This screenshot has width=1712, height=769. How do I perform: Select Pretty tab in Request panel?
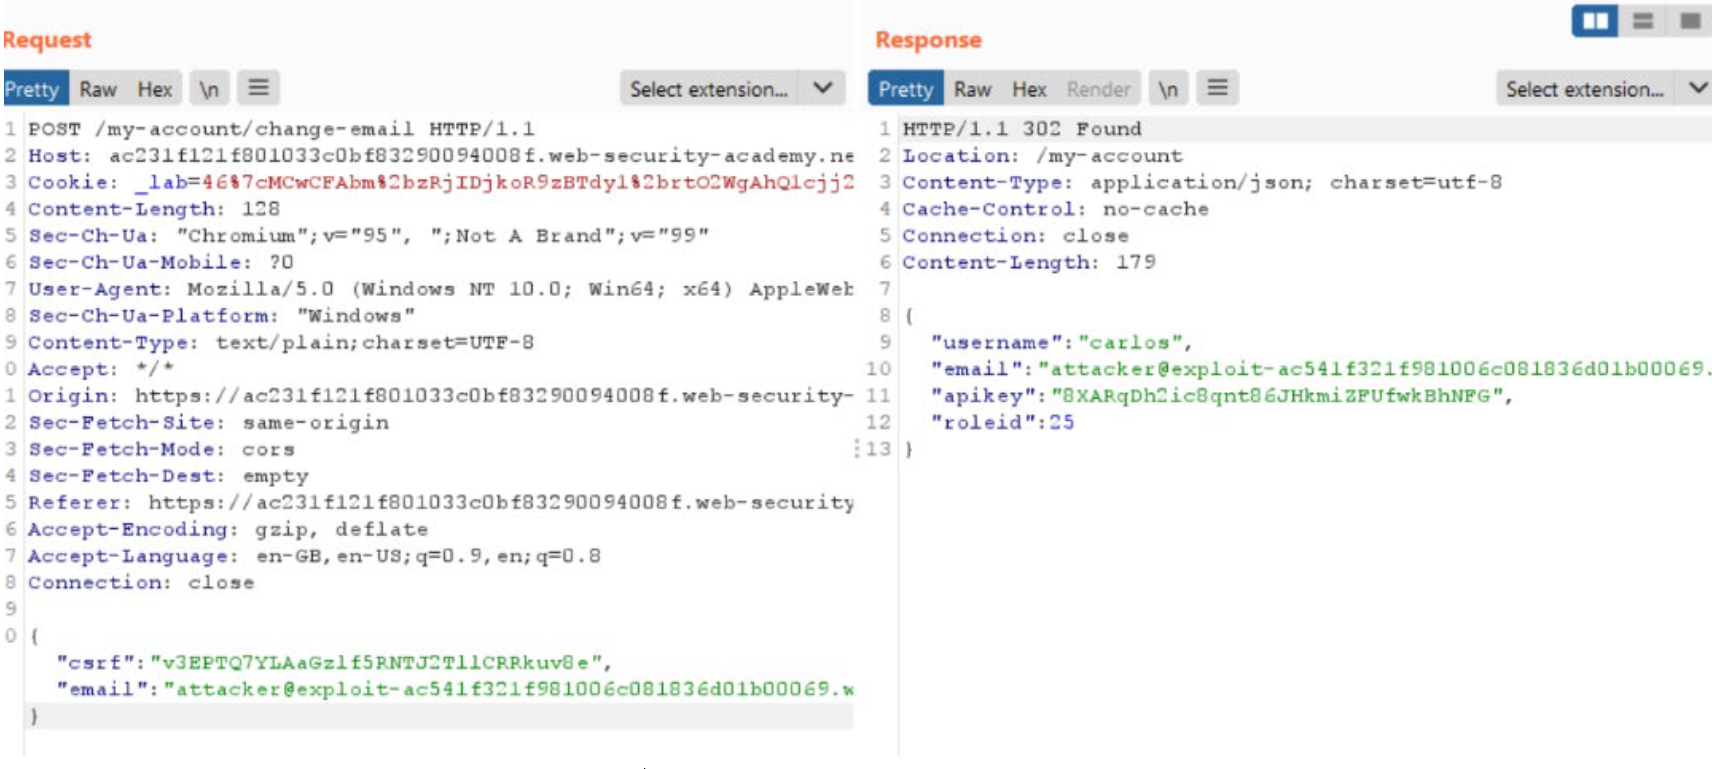click(33, 89)
